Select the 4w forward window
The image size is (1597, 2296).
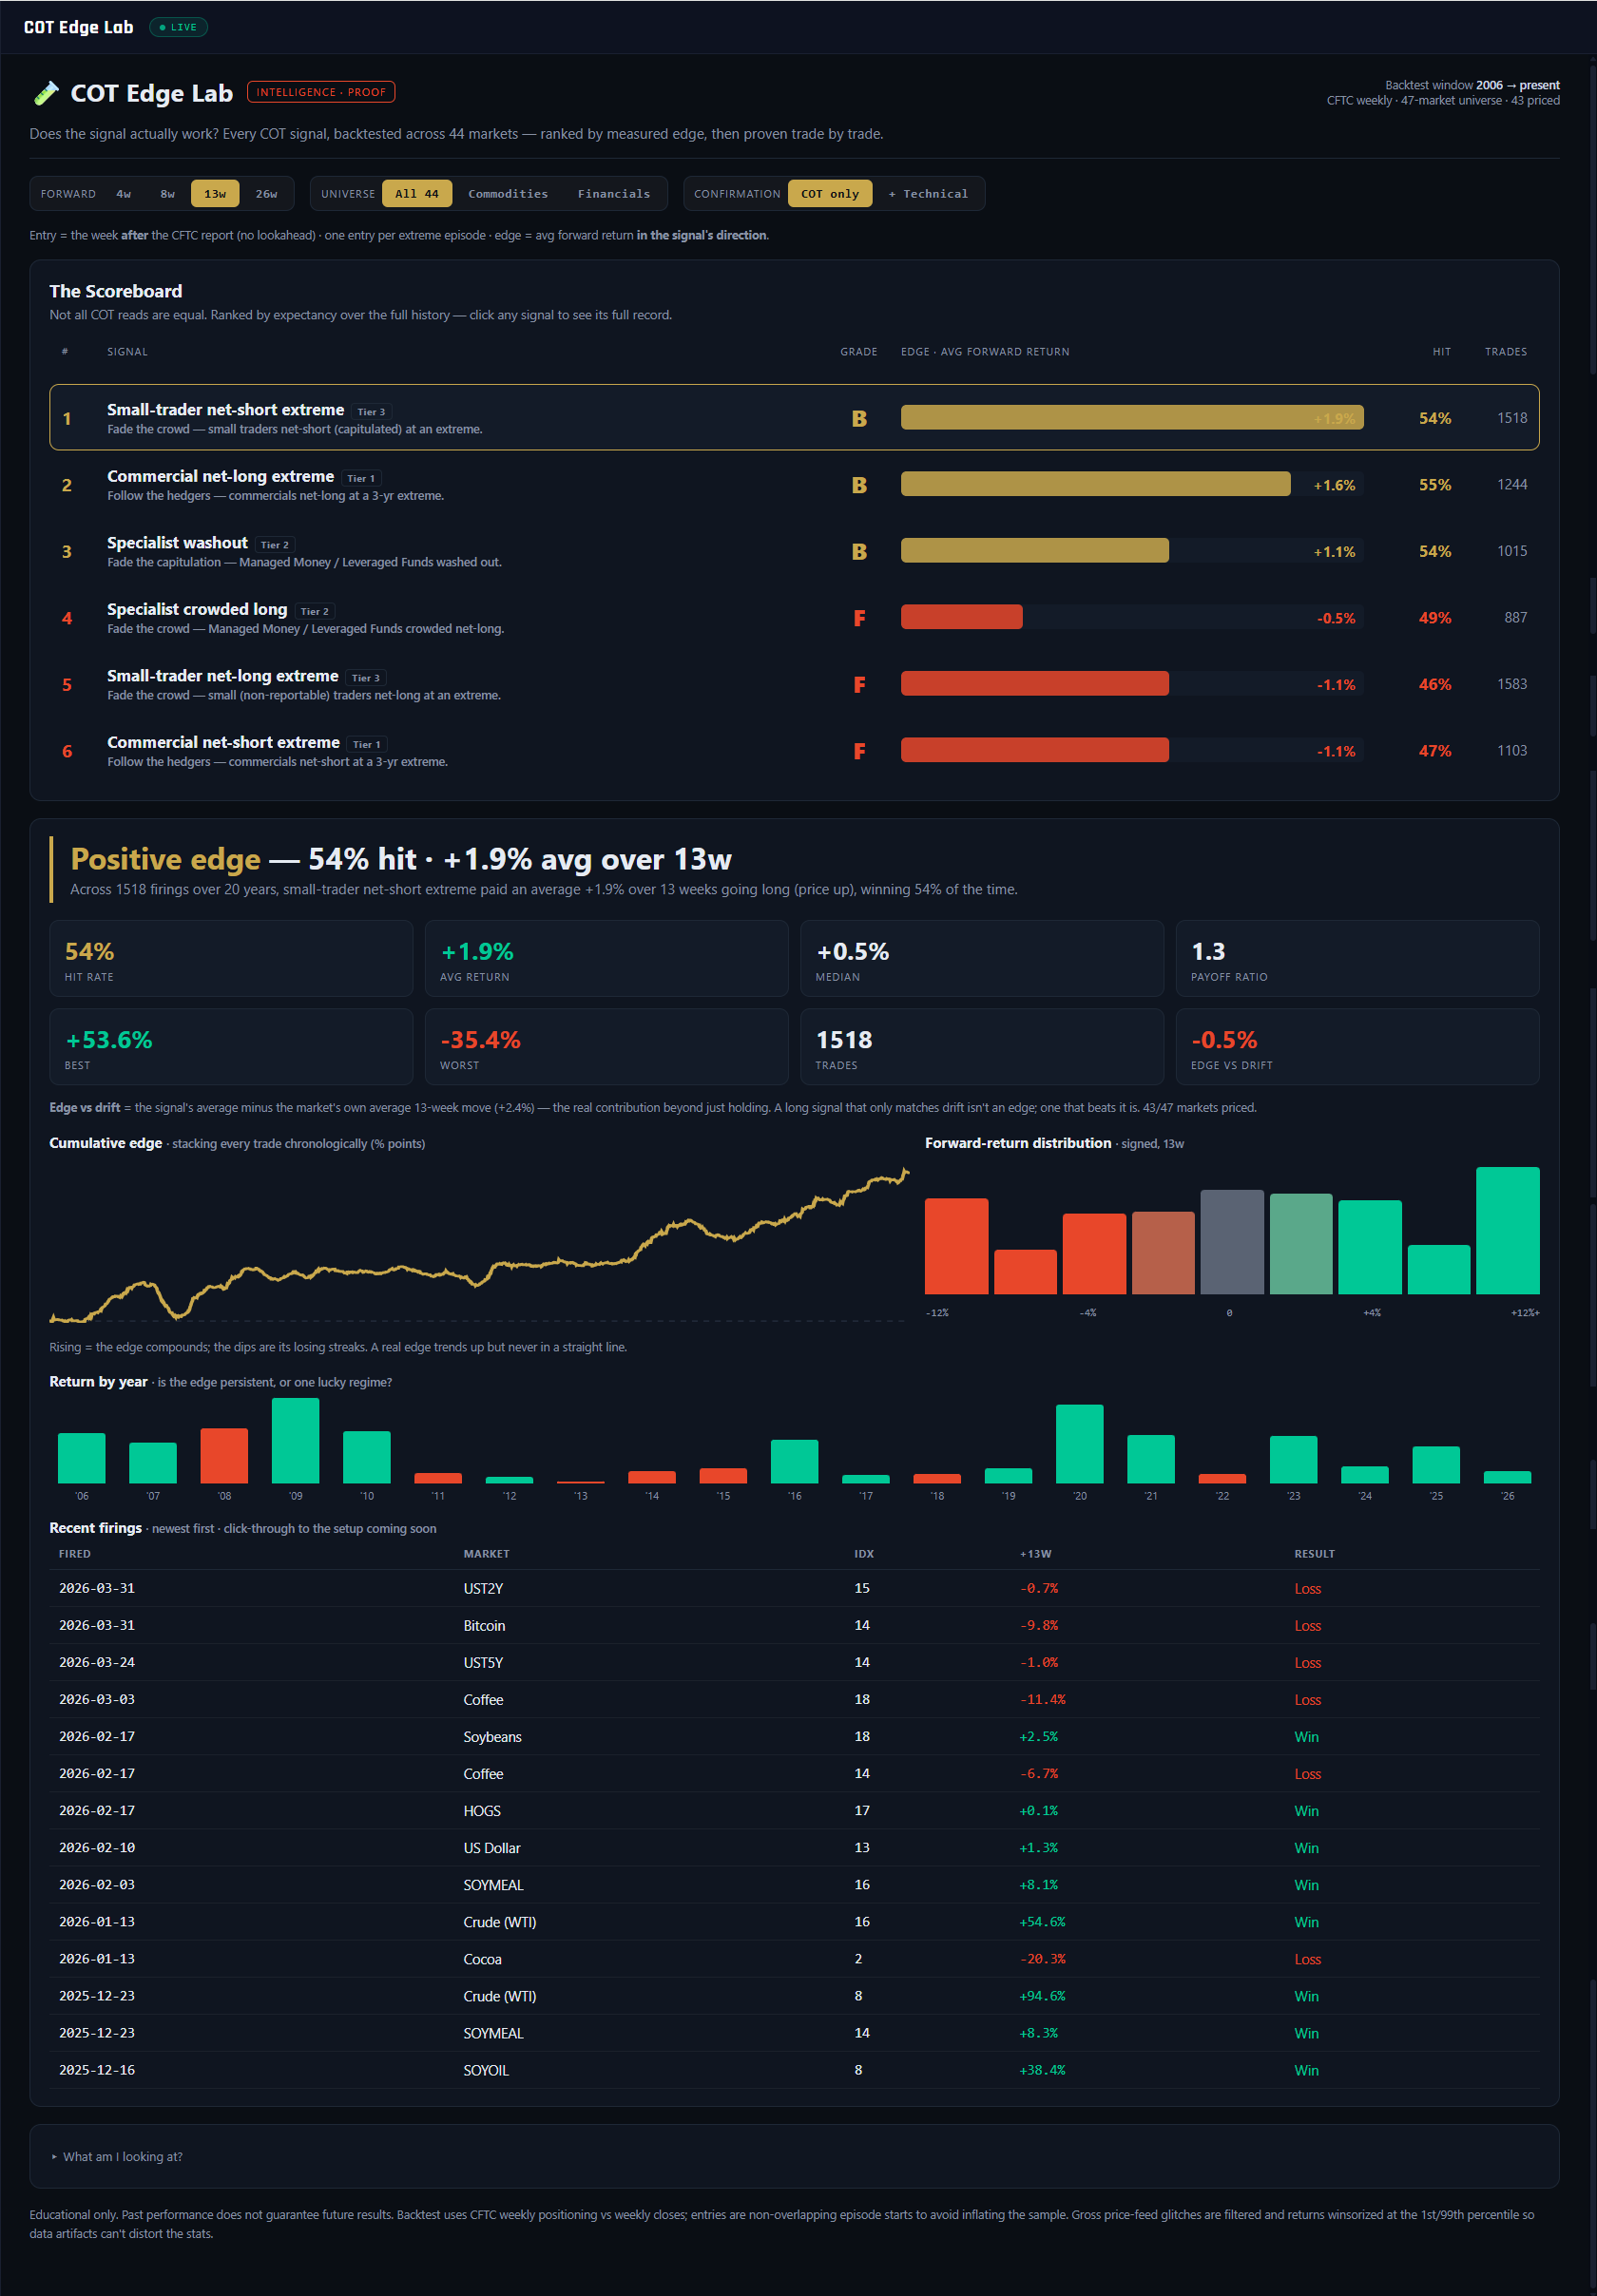(x=124, y=194)
